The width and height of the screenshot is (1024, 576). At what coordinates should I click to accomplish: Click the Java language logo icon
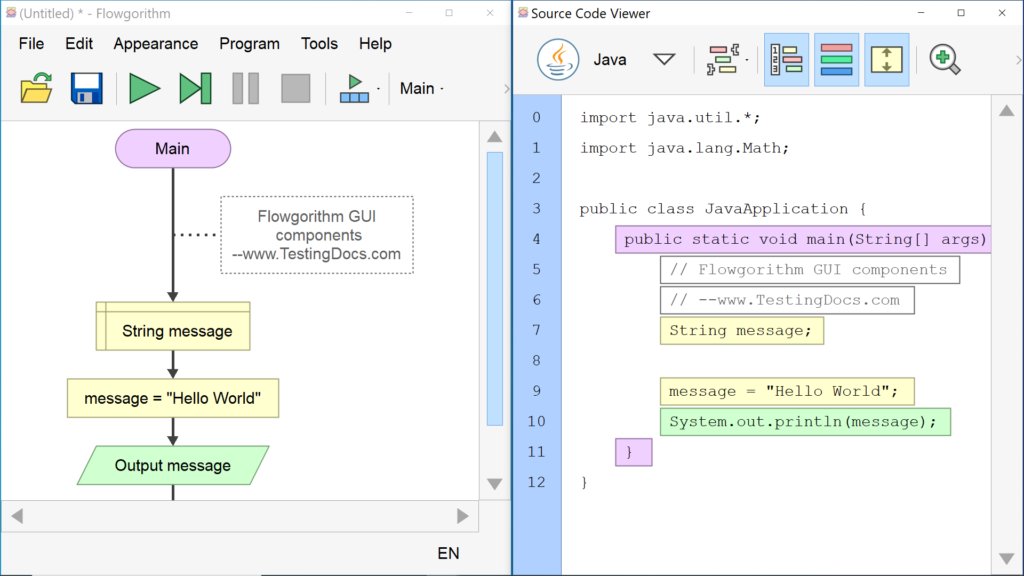tap(558, 60)
